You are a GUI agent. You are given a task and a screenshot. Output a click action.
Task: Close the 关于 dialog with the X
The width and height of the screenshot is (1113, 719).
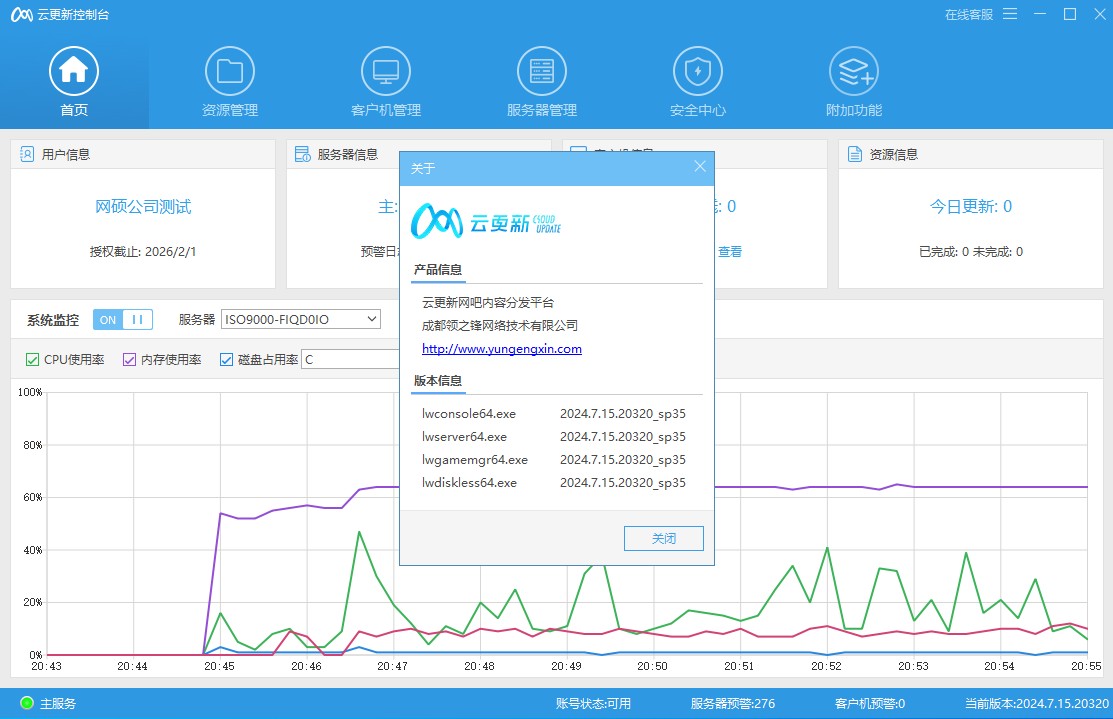[700, 166]
